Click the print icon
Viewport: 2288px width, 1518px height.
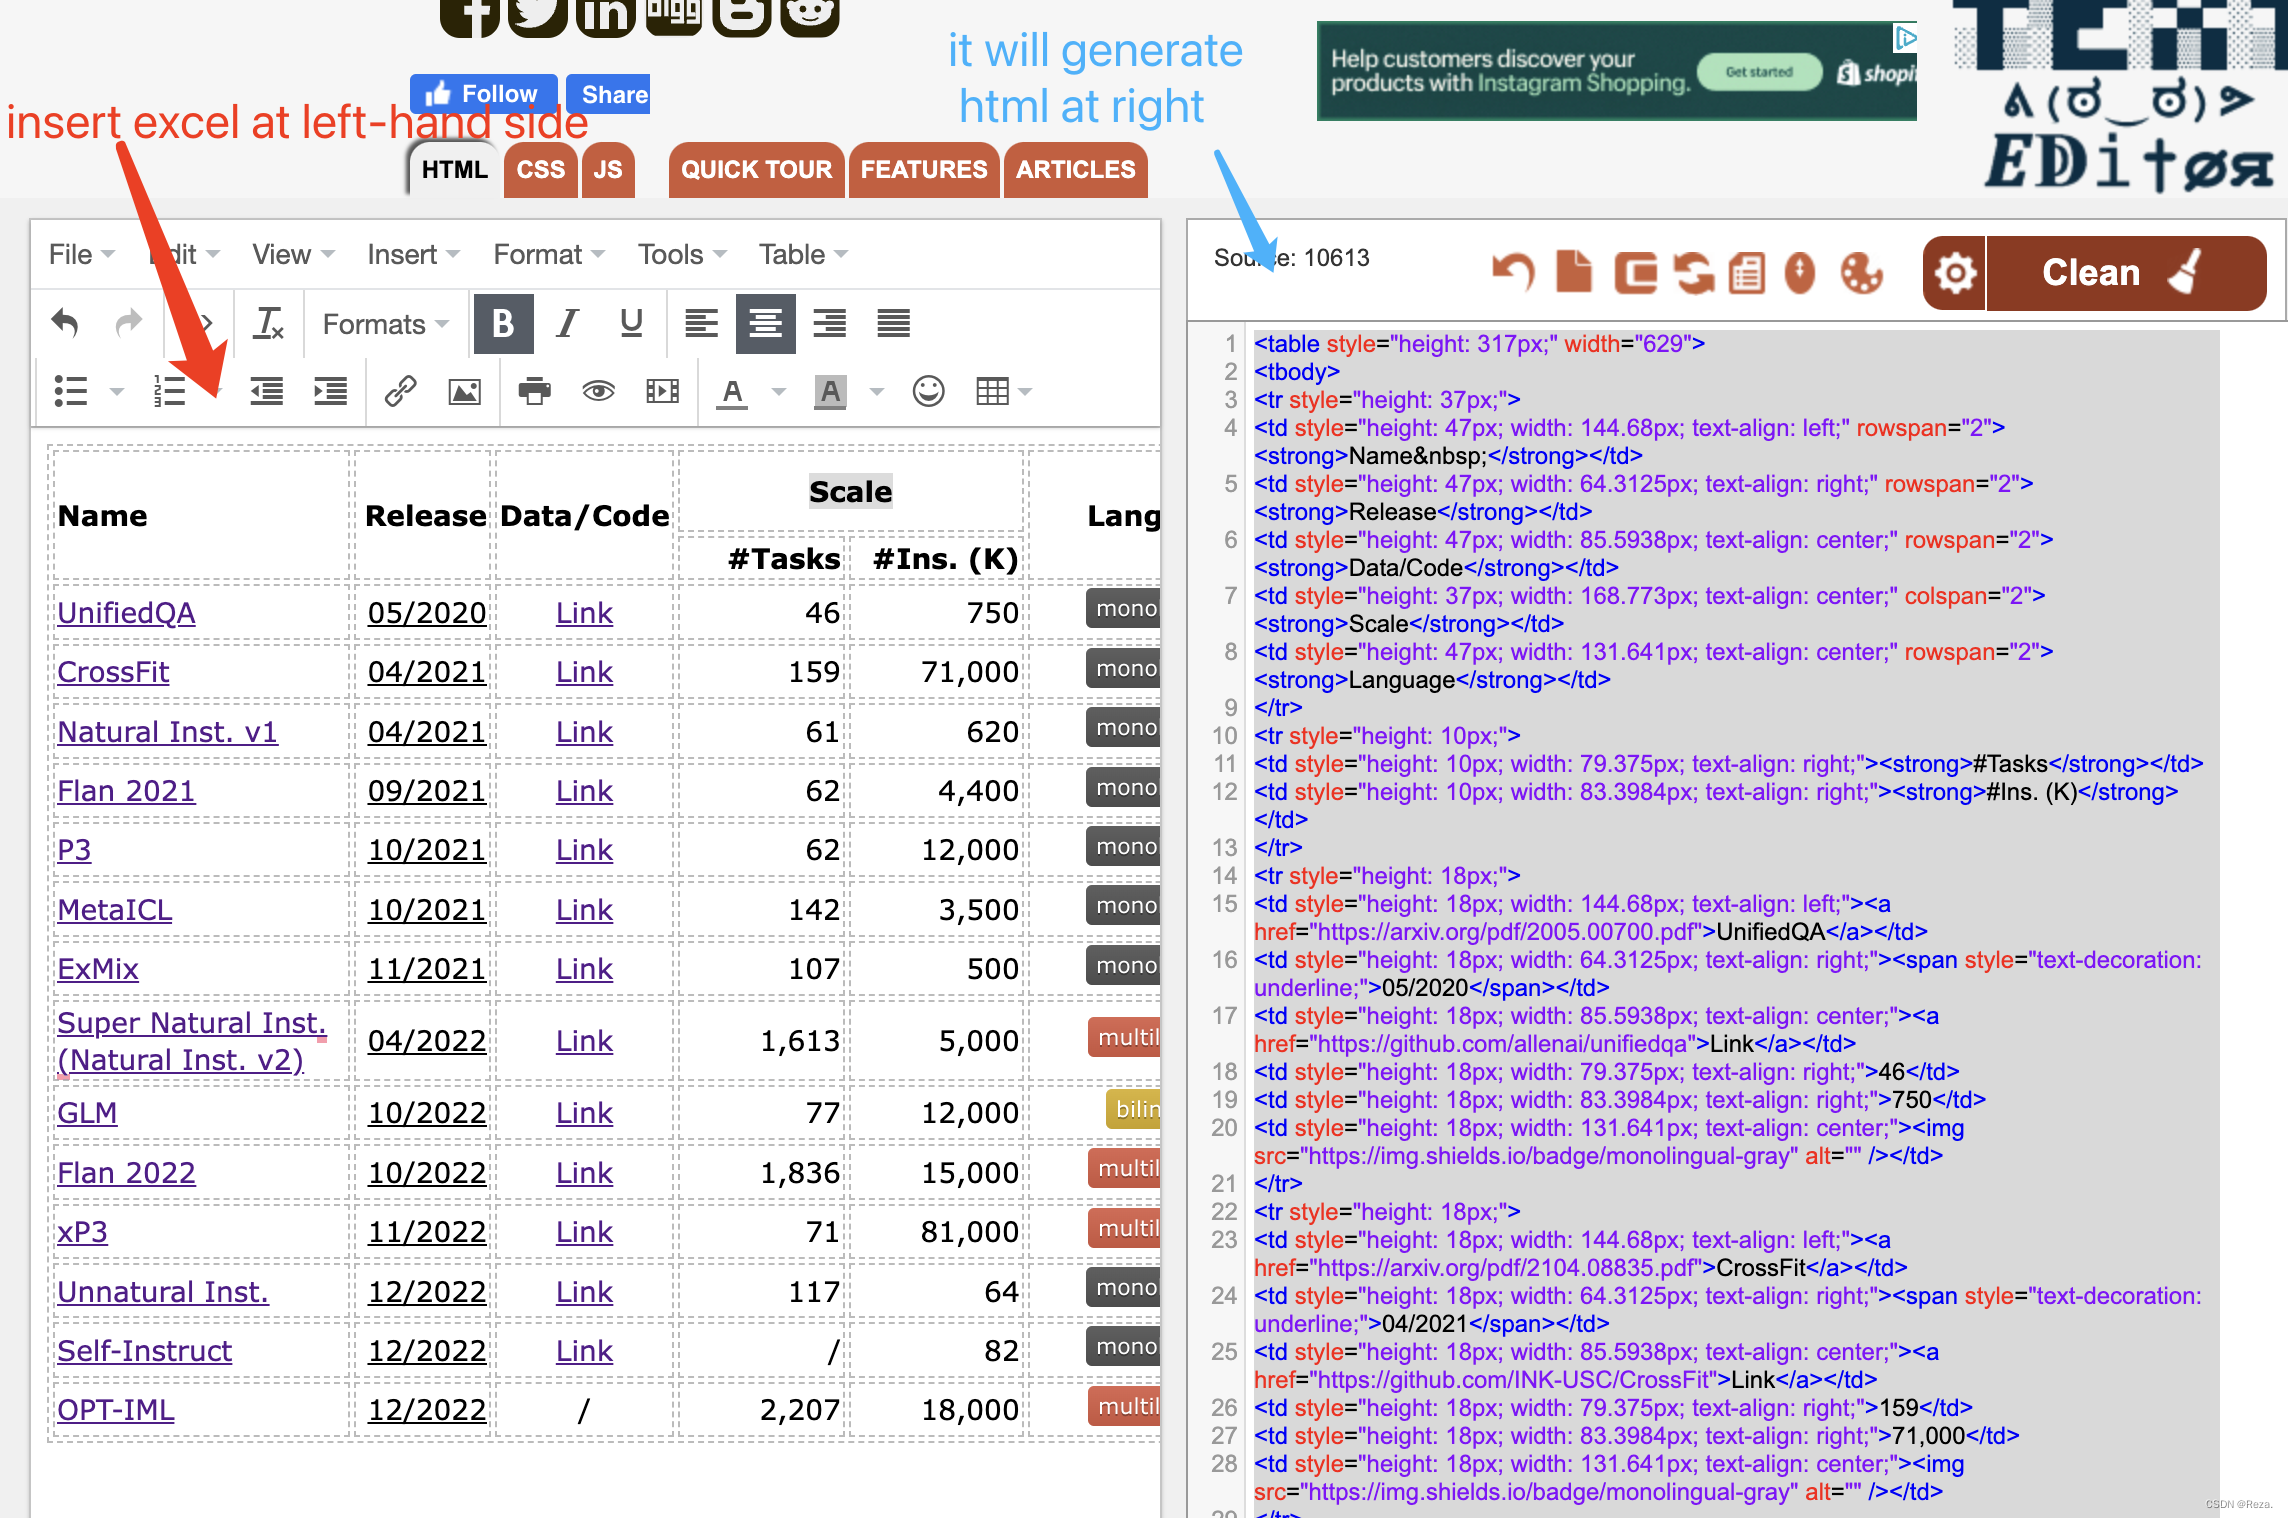point(534,391)
